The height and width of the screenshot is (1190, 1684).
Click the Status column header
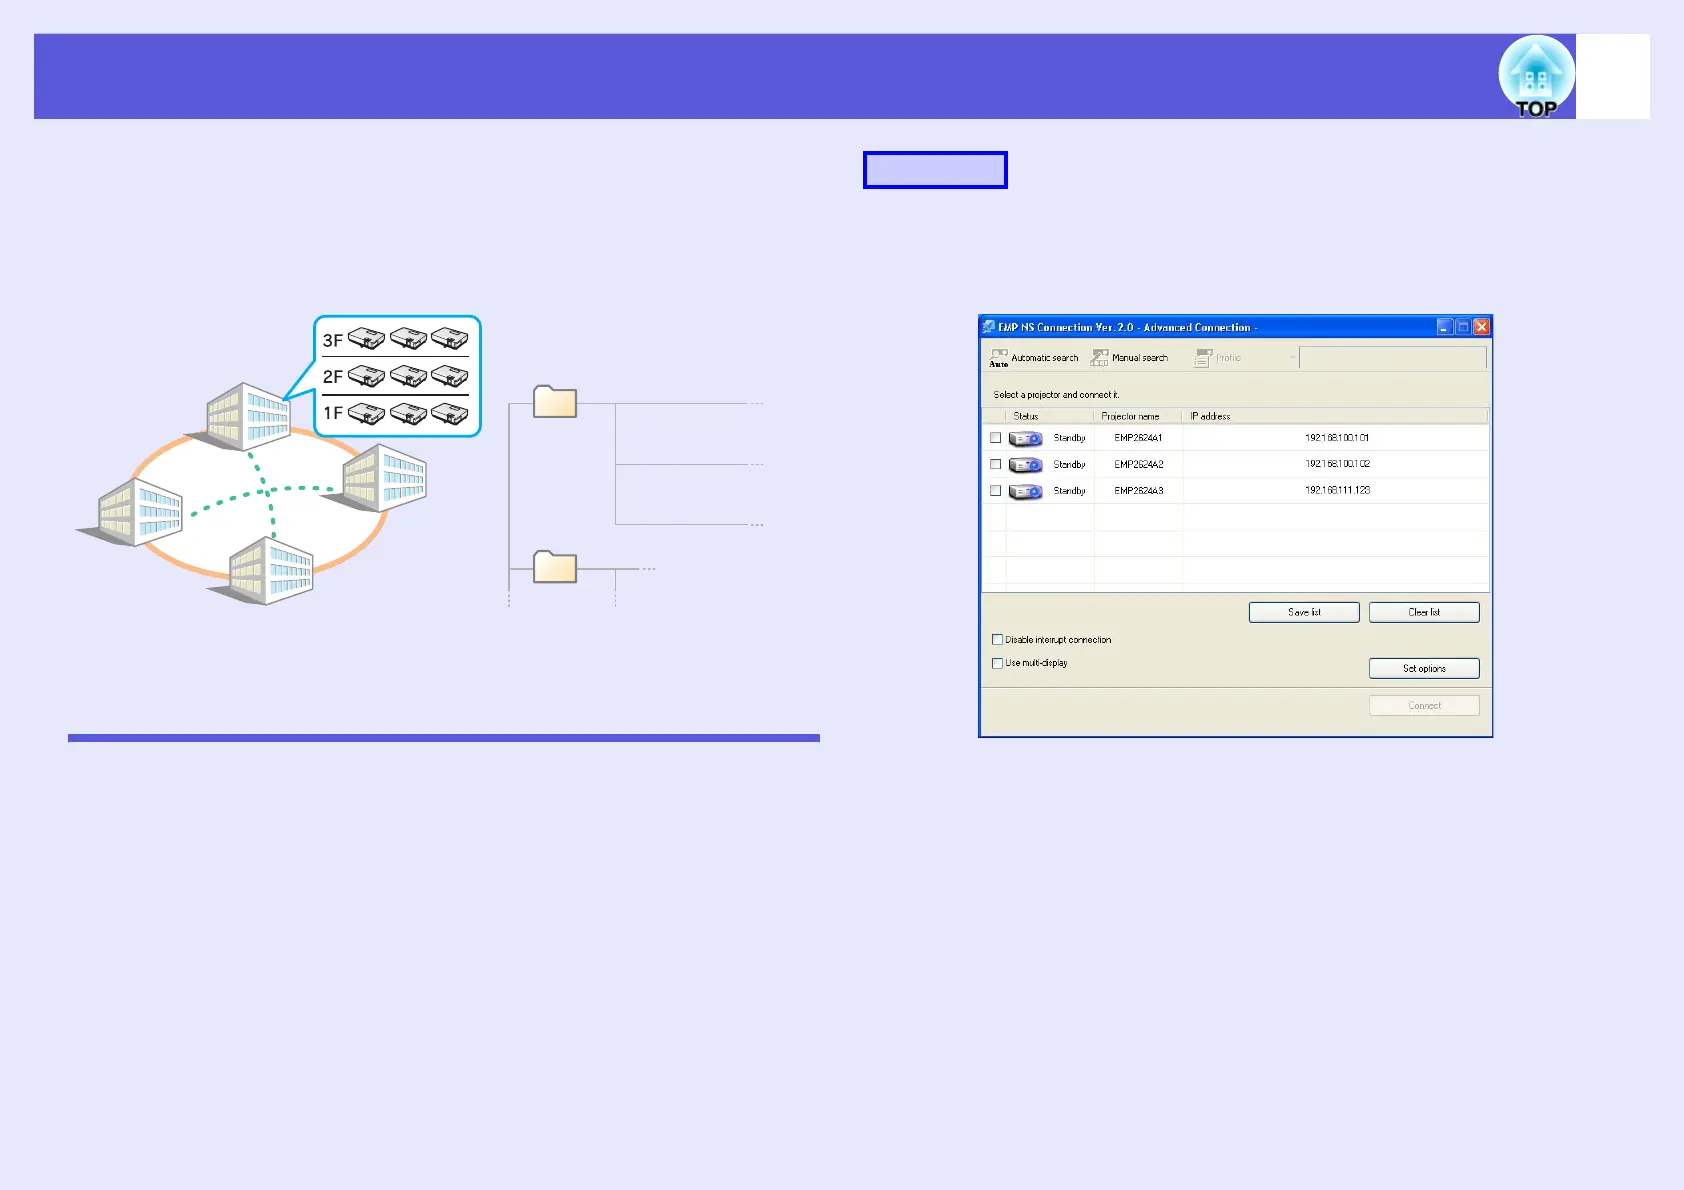(x=1049, y=416)
